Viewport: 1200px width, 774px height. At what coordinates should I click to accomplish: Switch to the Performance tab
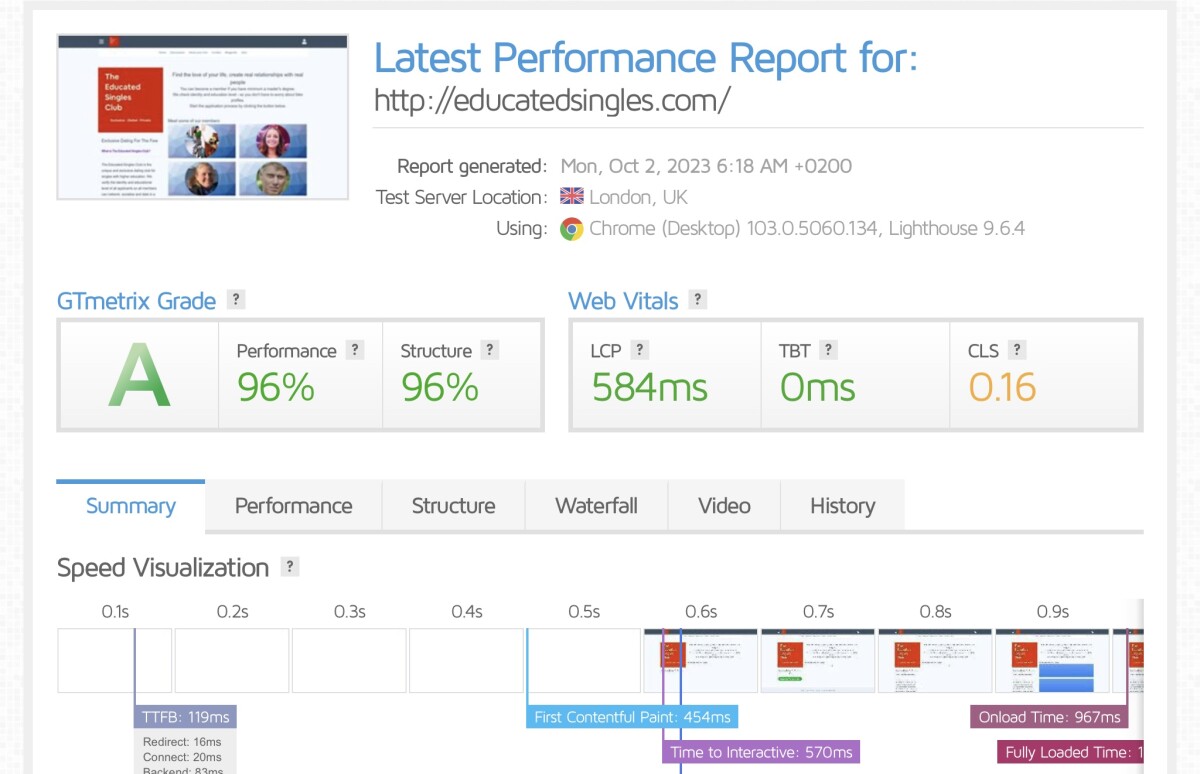coord(293,506)
